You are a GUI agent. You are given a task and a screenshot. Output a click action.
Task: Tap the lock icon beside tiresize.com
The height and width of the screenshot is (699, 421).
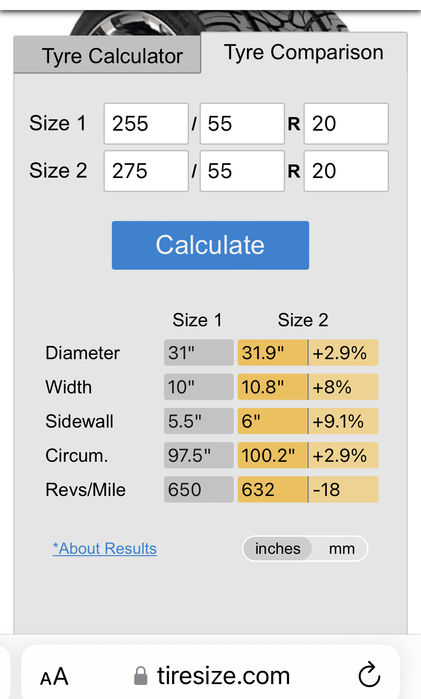click(x=140, y=676)
